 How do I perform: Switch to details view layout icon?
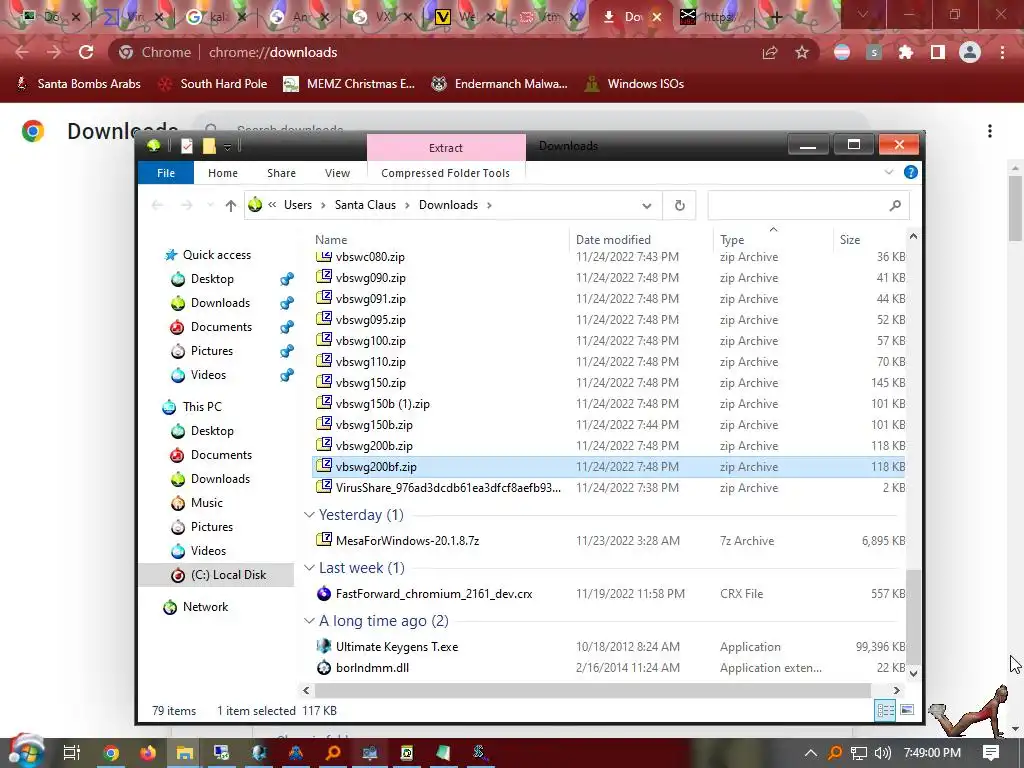tap(886, 711)
